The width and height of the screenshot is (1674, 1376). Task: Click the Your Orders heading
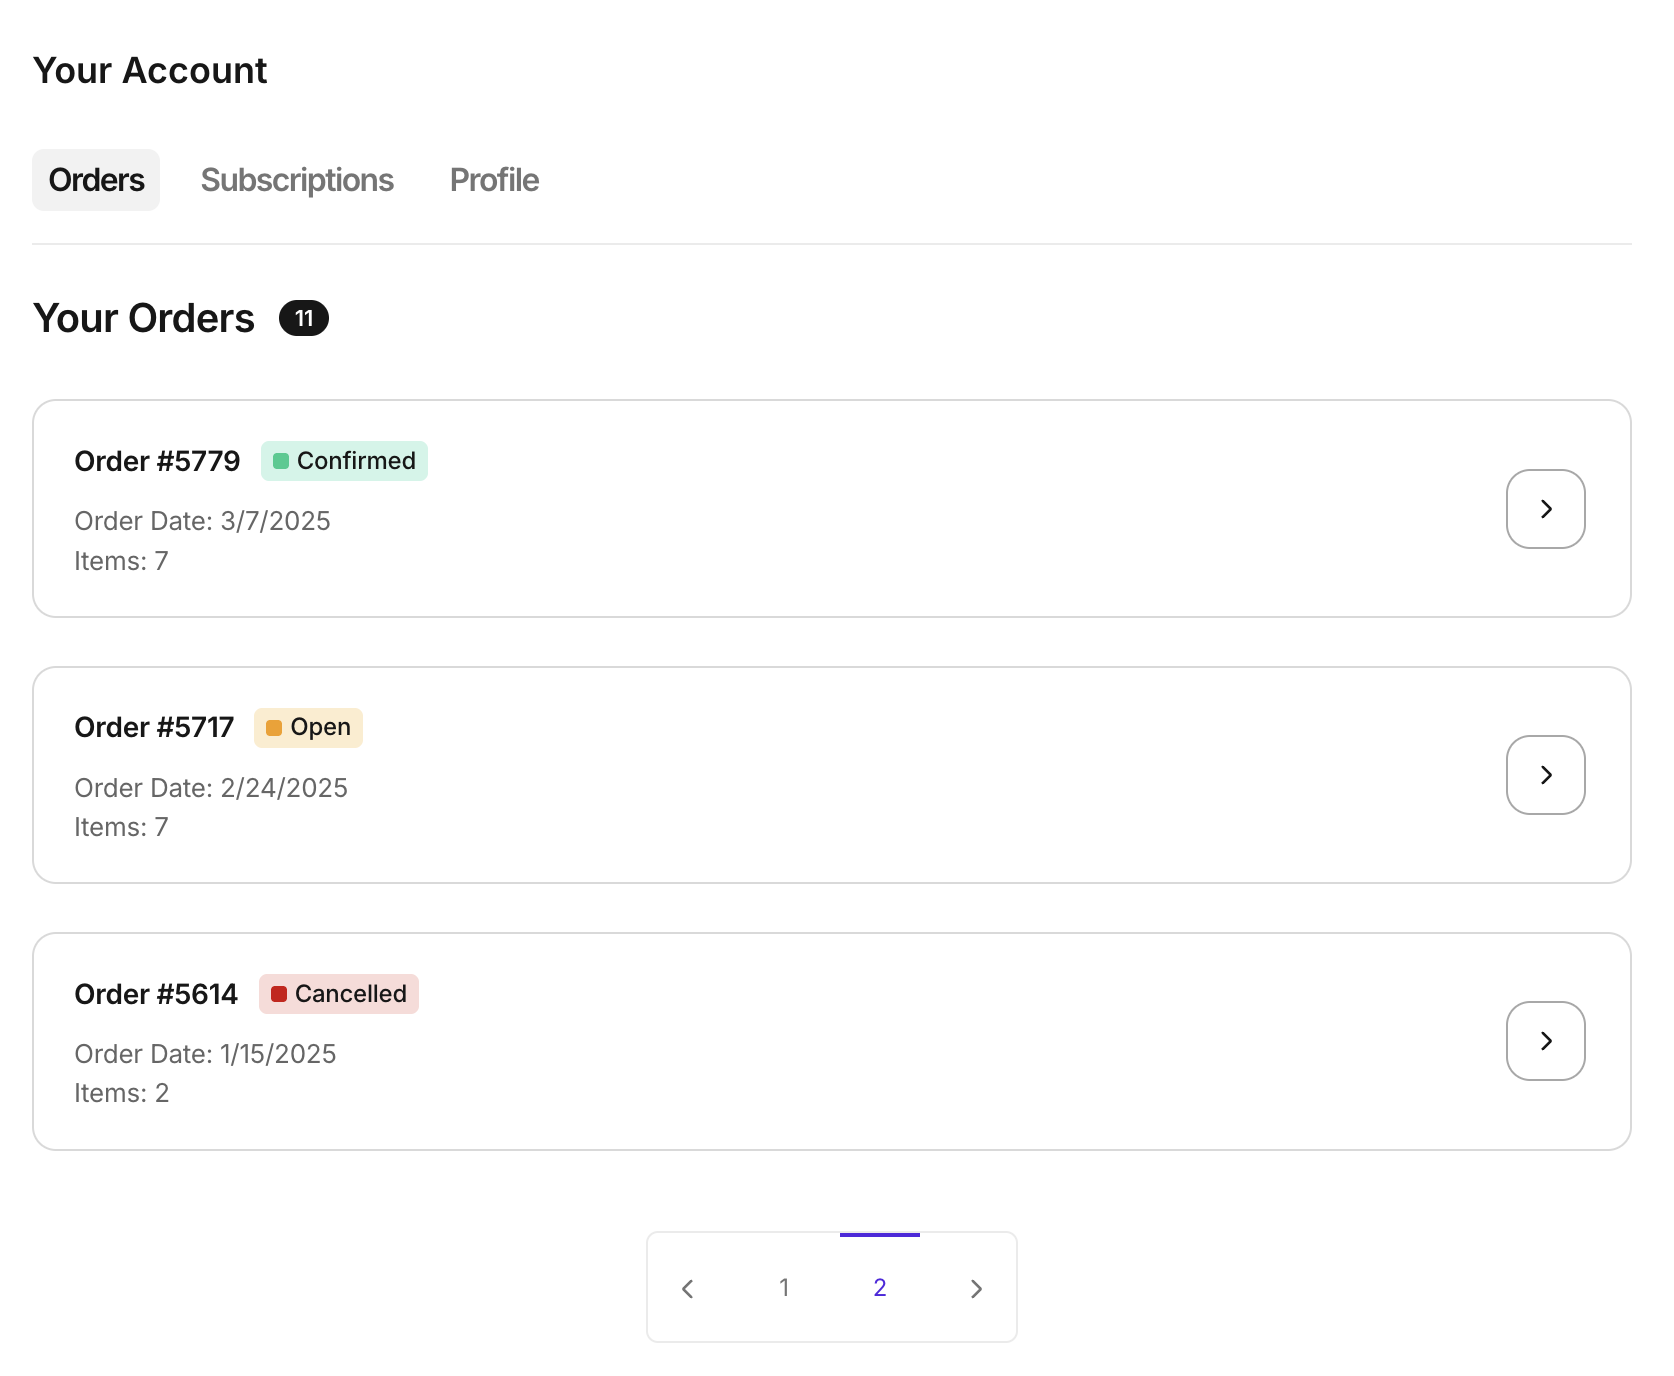(x=144, y=318)
